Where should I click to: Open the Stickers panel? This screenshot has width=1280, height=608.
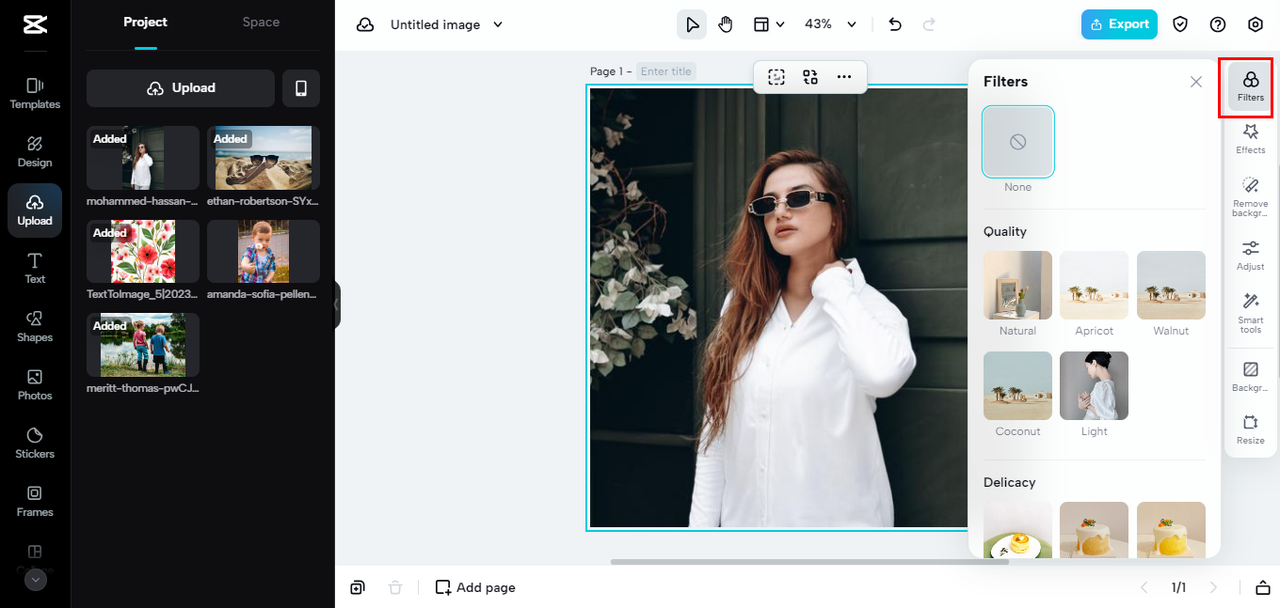[35, 442]
